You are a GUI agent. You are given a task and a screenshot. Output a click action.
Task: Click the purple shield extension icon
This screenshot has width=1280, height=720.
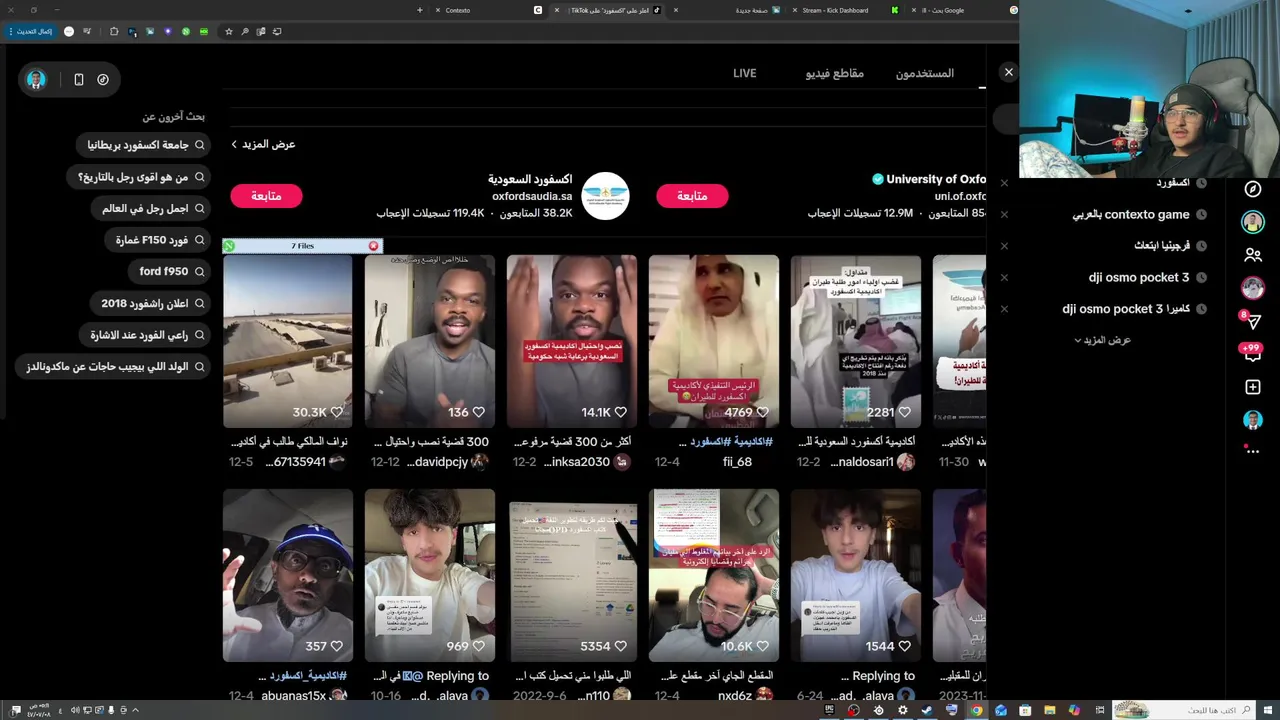[167, 31]
